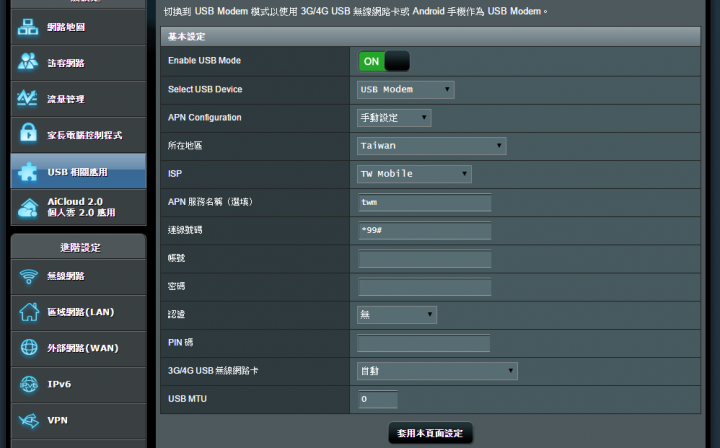
Task: Open 流量管理 menu item
Action: click(x=79, y=99)
